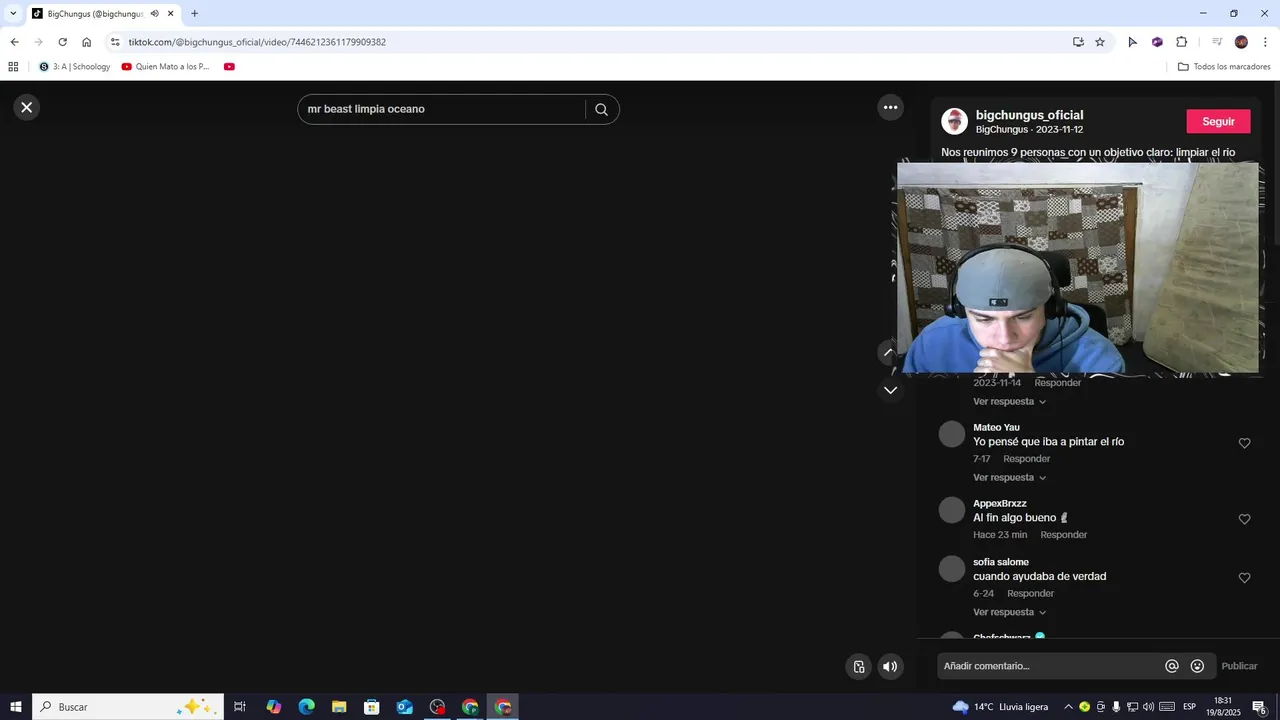This screenshot has height=720, width=1280.
Task: Go to the browser home page
Action: pos(86,42)
